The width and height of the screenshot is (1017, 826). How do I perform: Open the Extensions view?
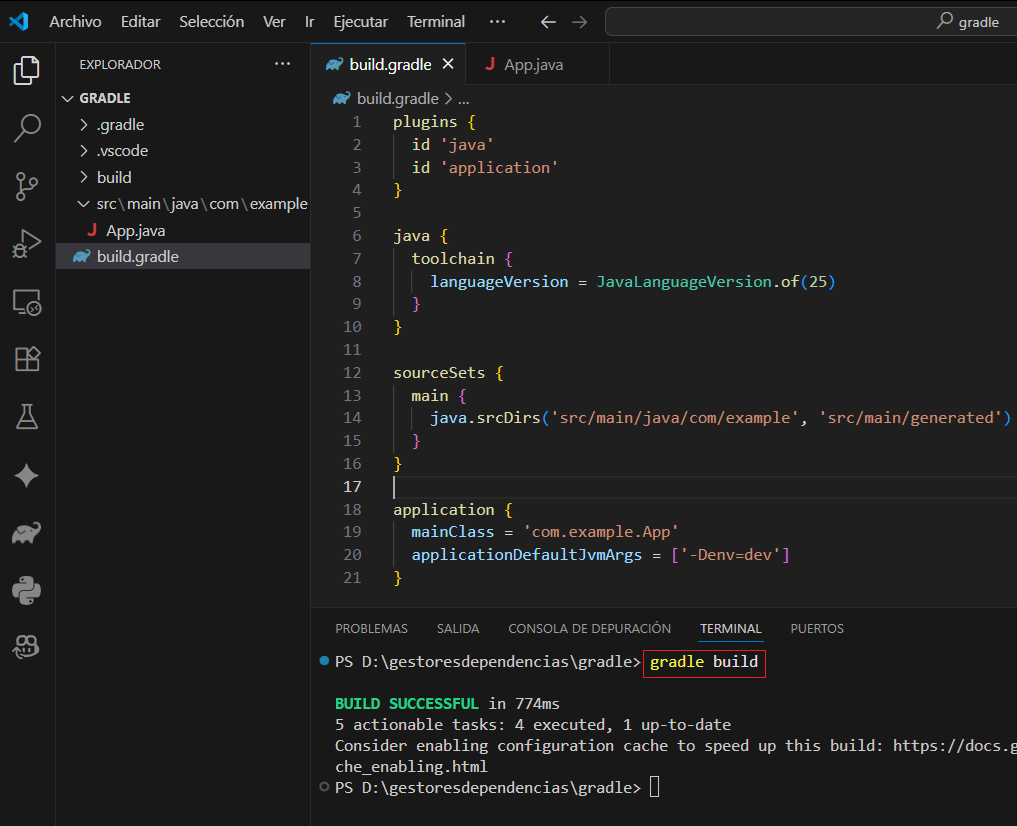[27, 359]
